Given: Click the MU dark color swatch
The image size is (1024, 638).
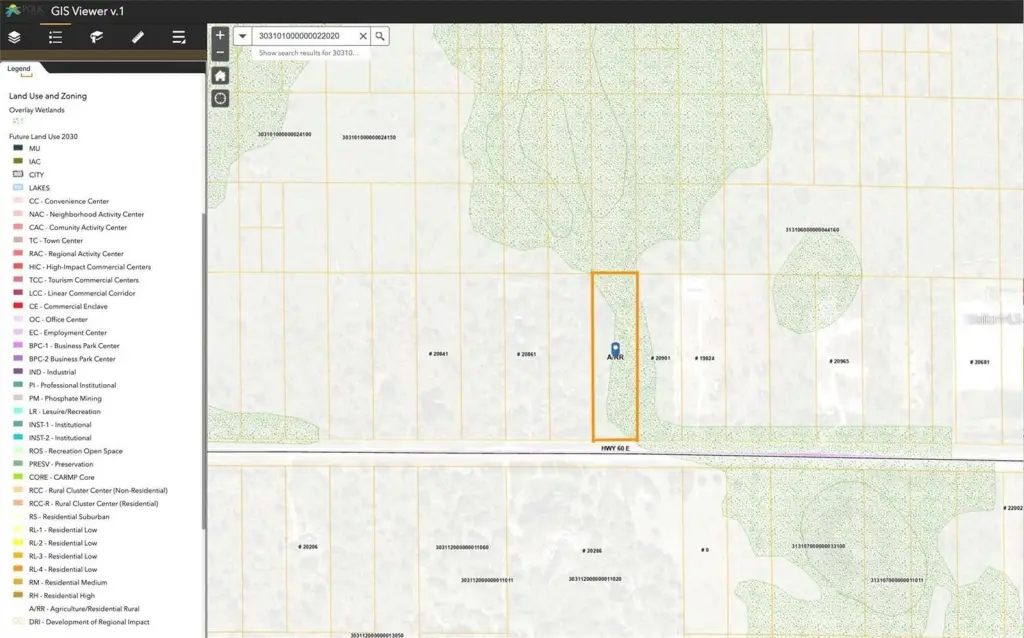Looking at the screenshot, I should (x=18, y=148).
